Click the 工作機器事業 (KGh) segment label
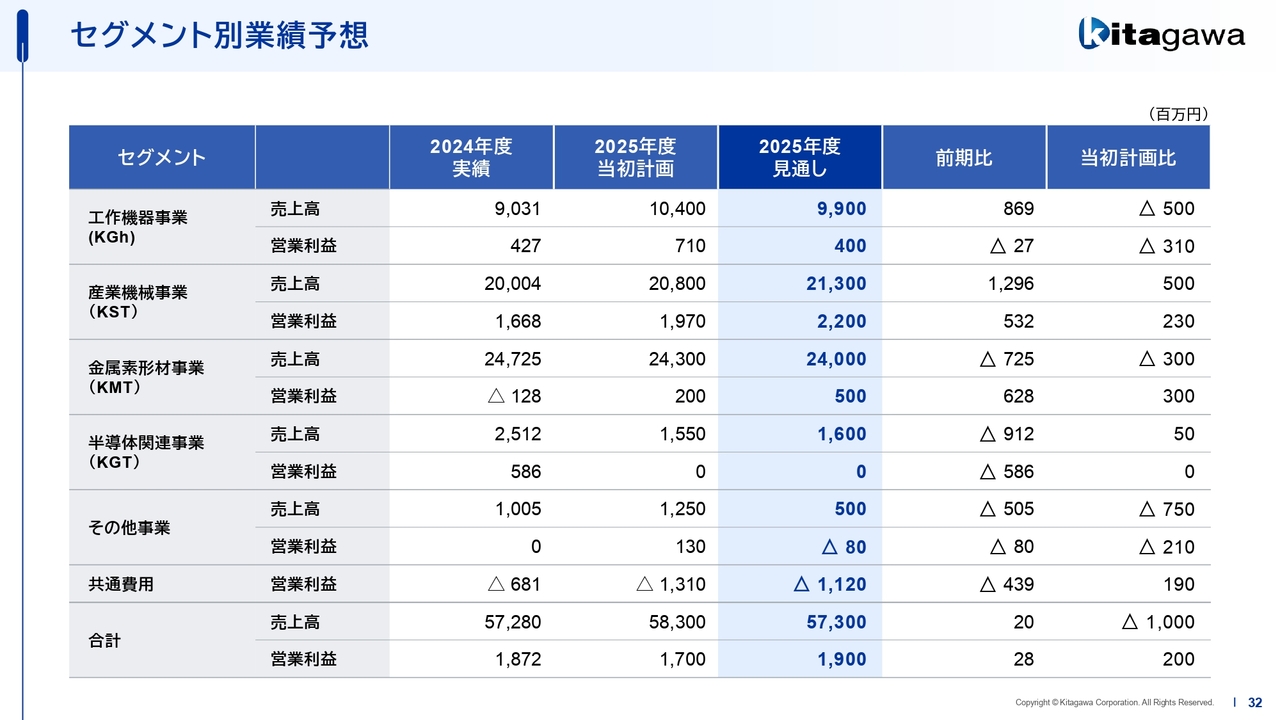This screenshot has height=720, width=1280. click(137, 227)
